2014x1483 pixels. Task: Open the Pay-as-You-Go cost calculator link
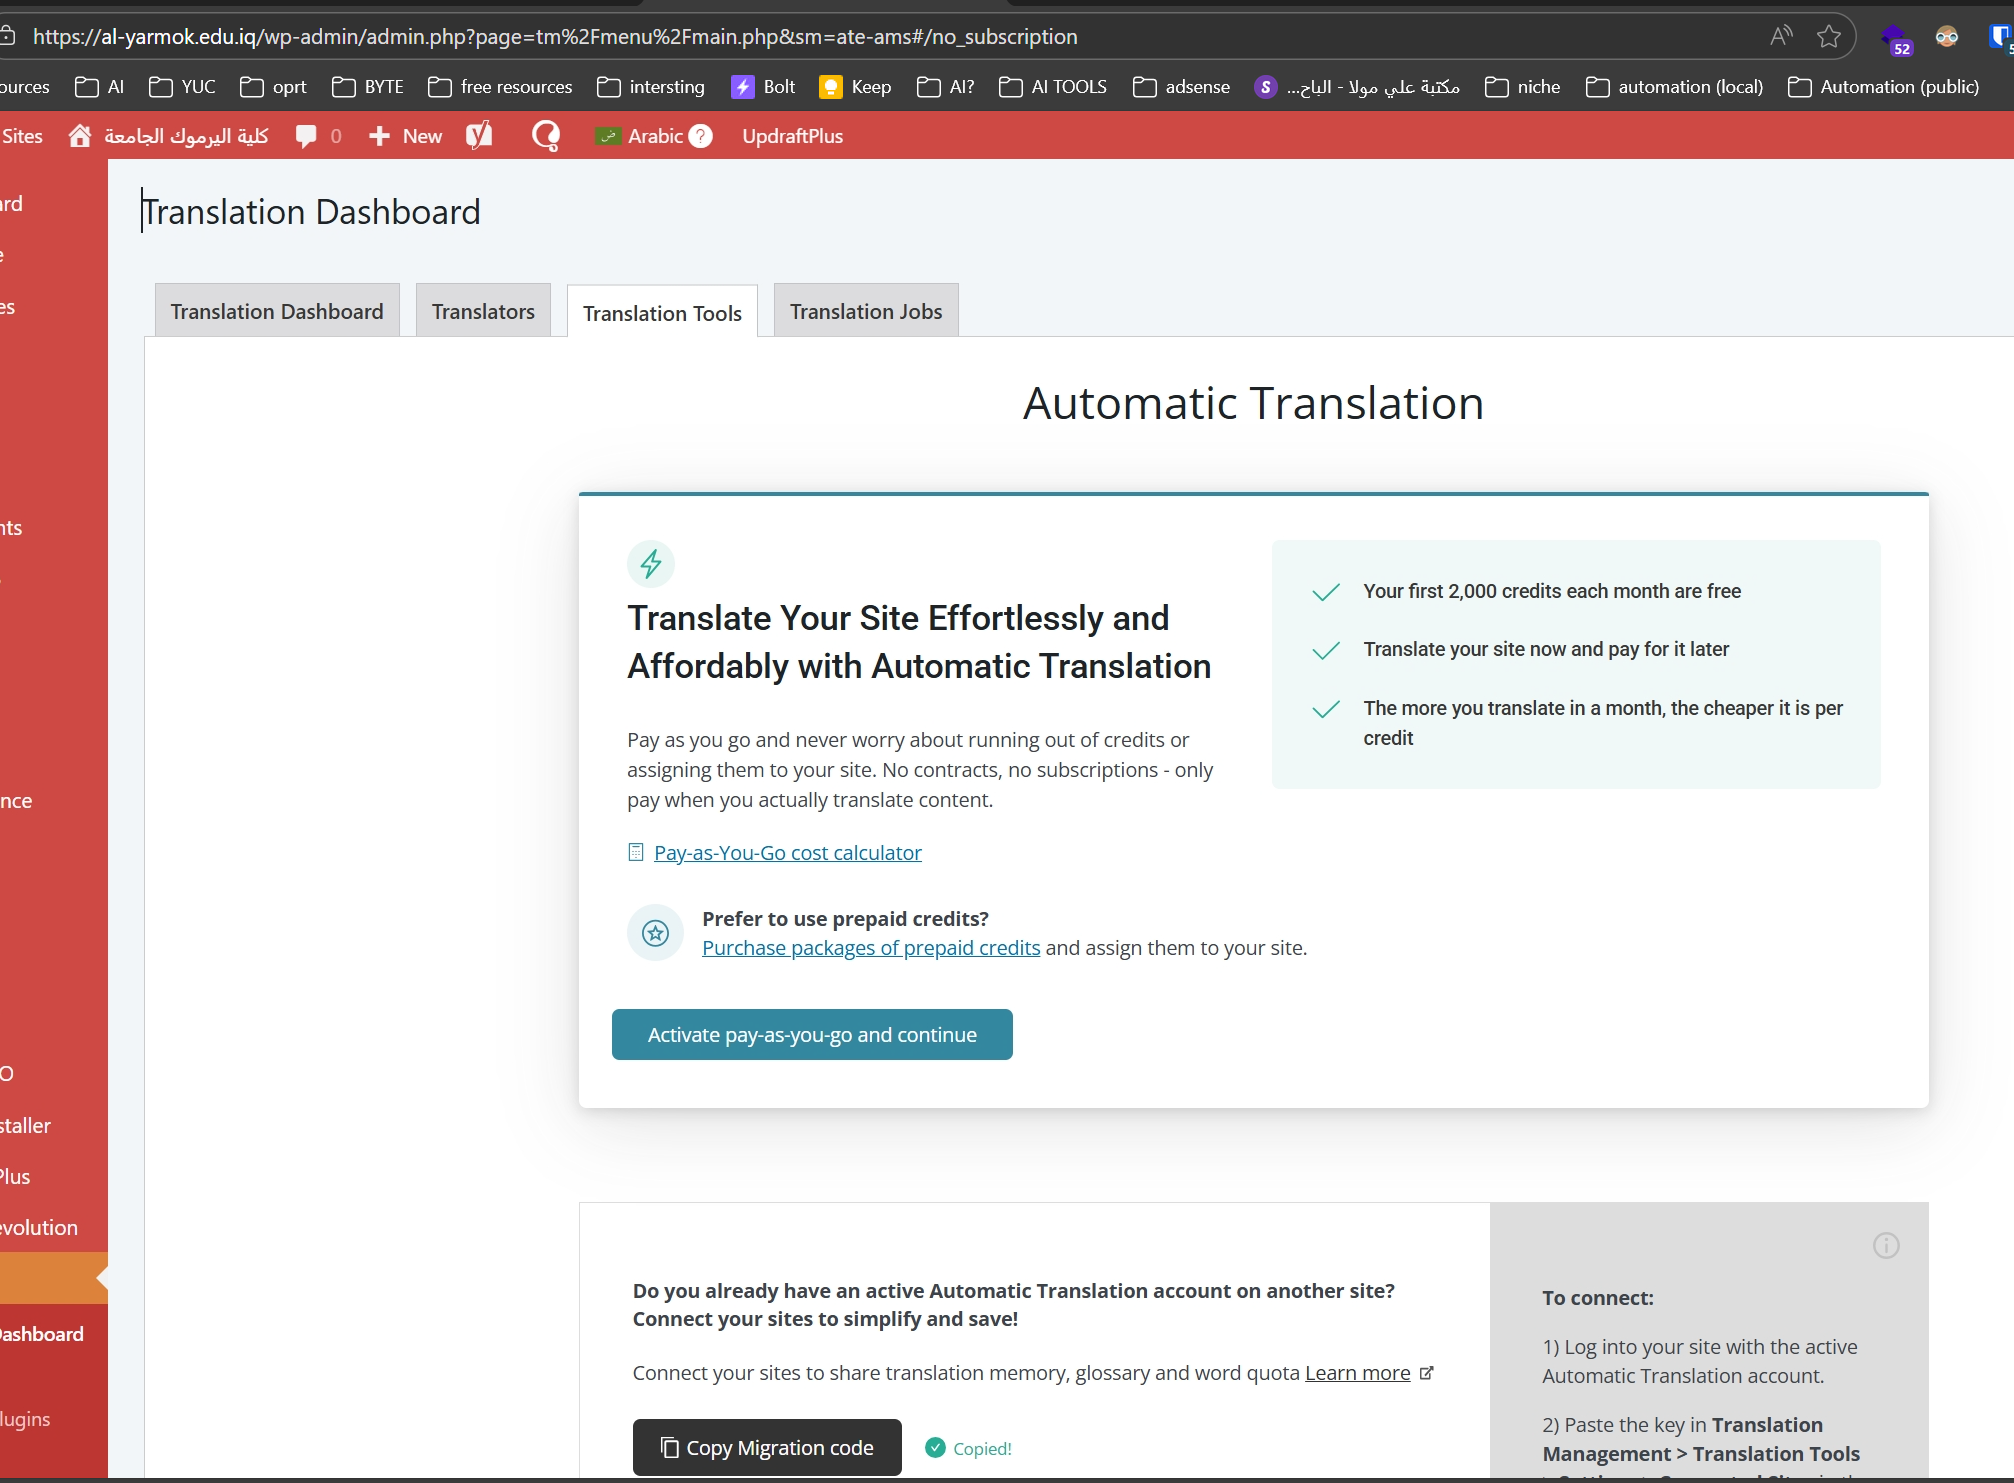787,852
